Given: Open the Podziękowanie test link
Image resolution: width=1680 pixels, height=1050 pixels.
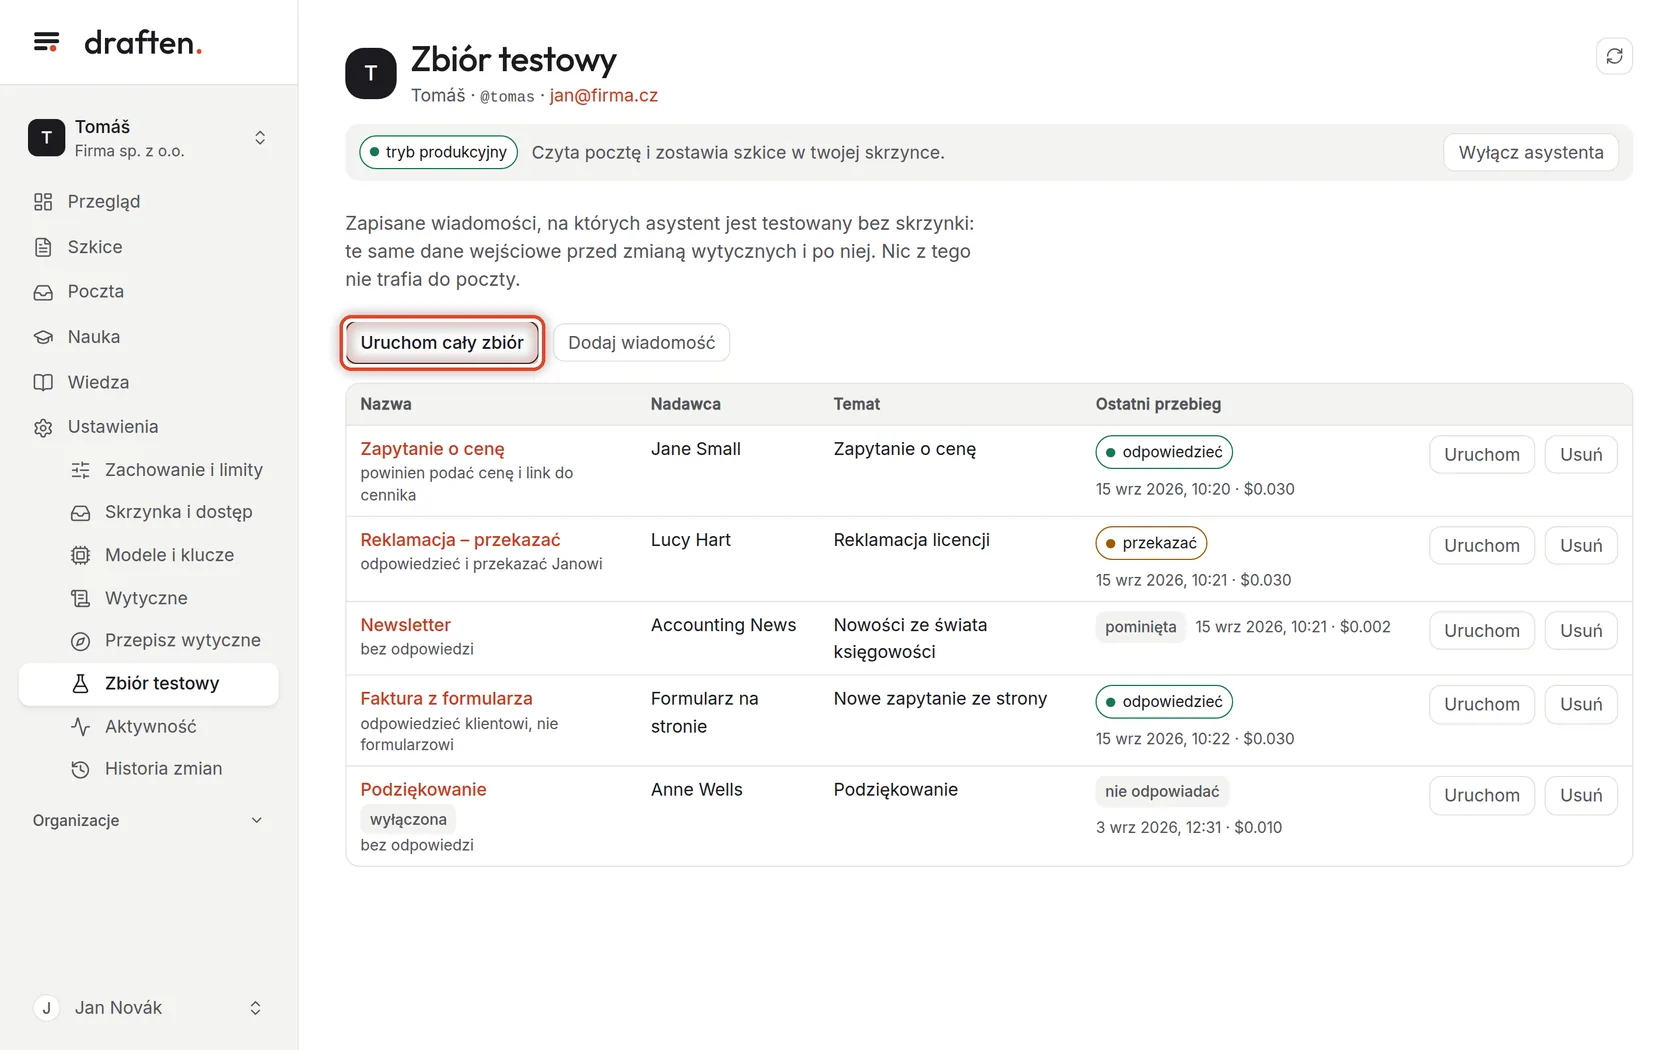Looking at the screenshot, I should (423, 790).
